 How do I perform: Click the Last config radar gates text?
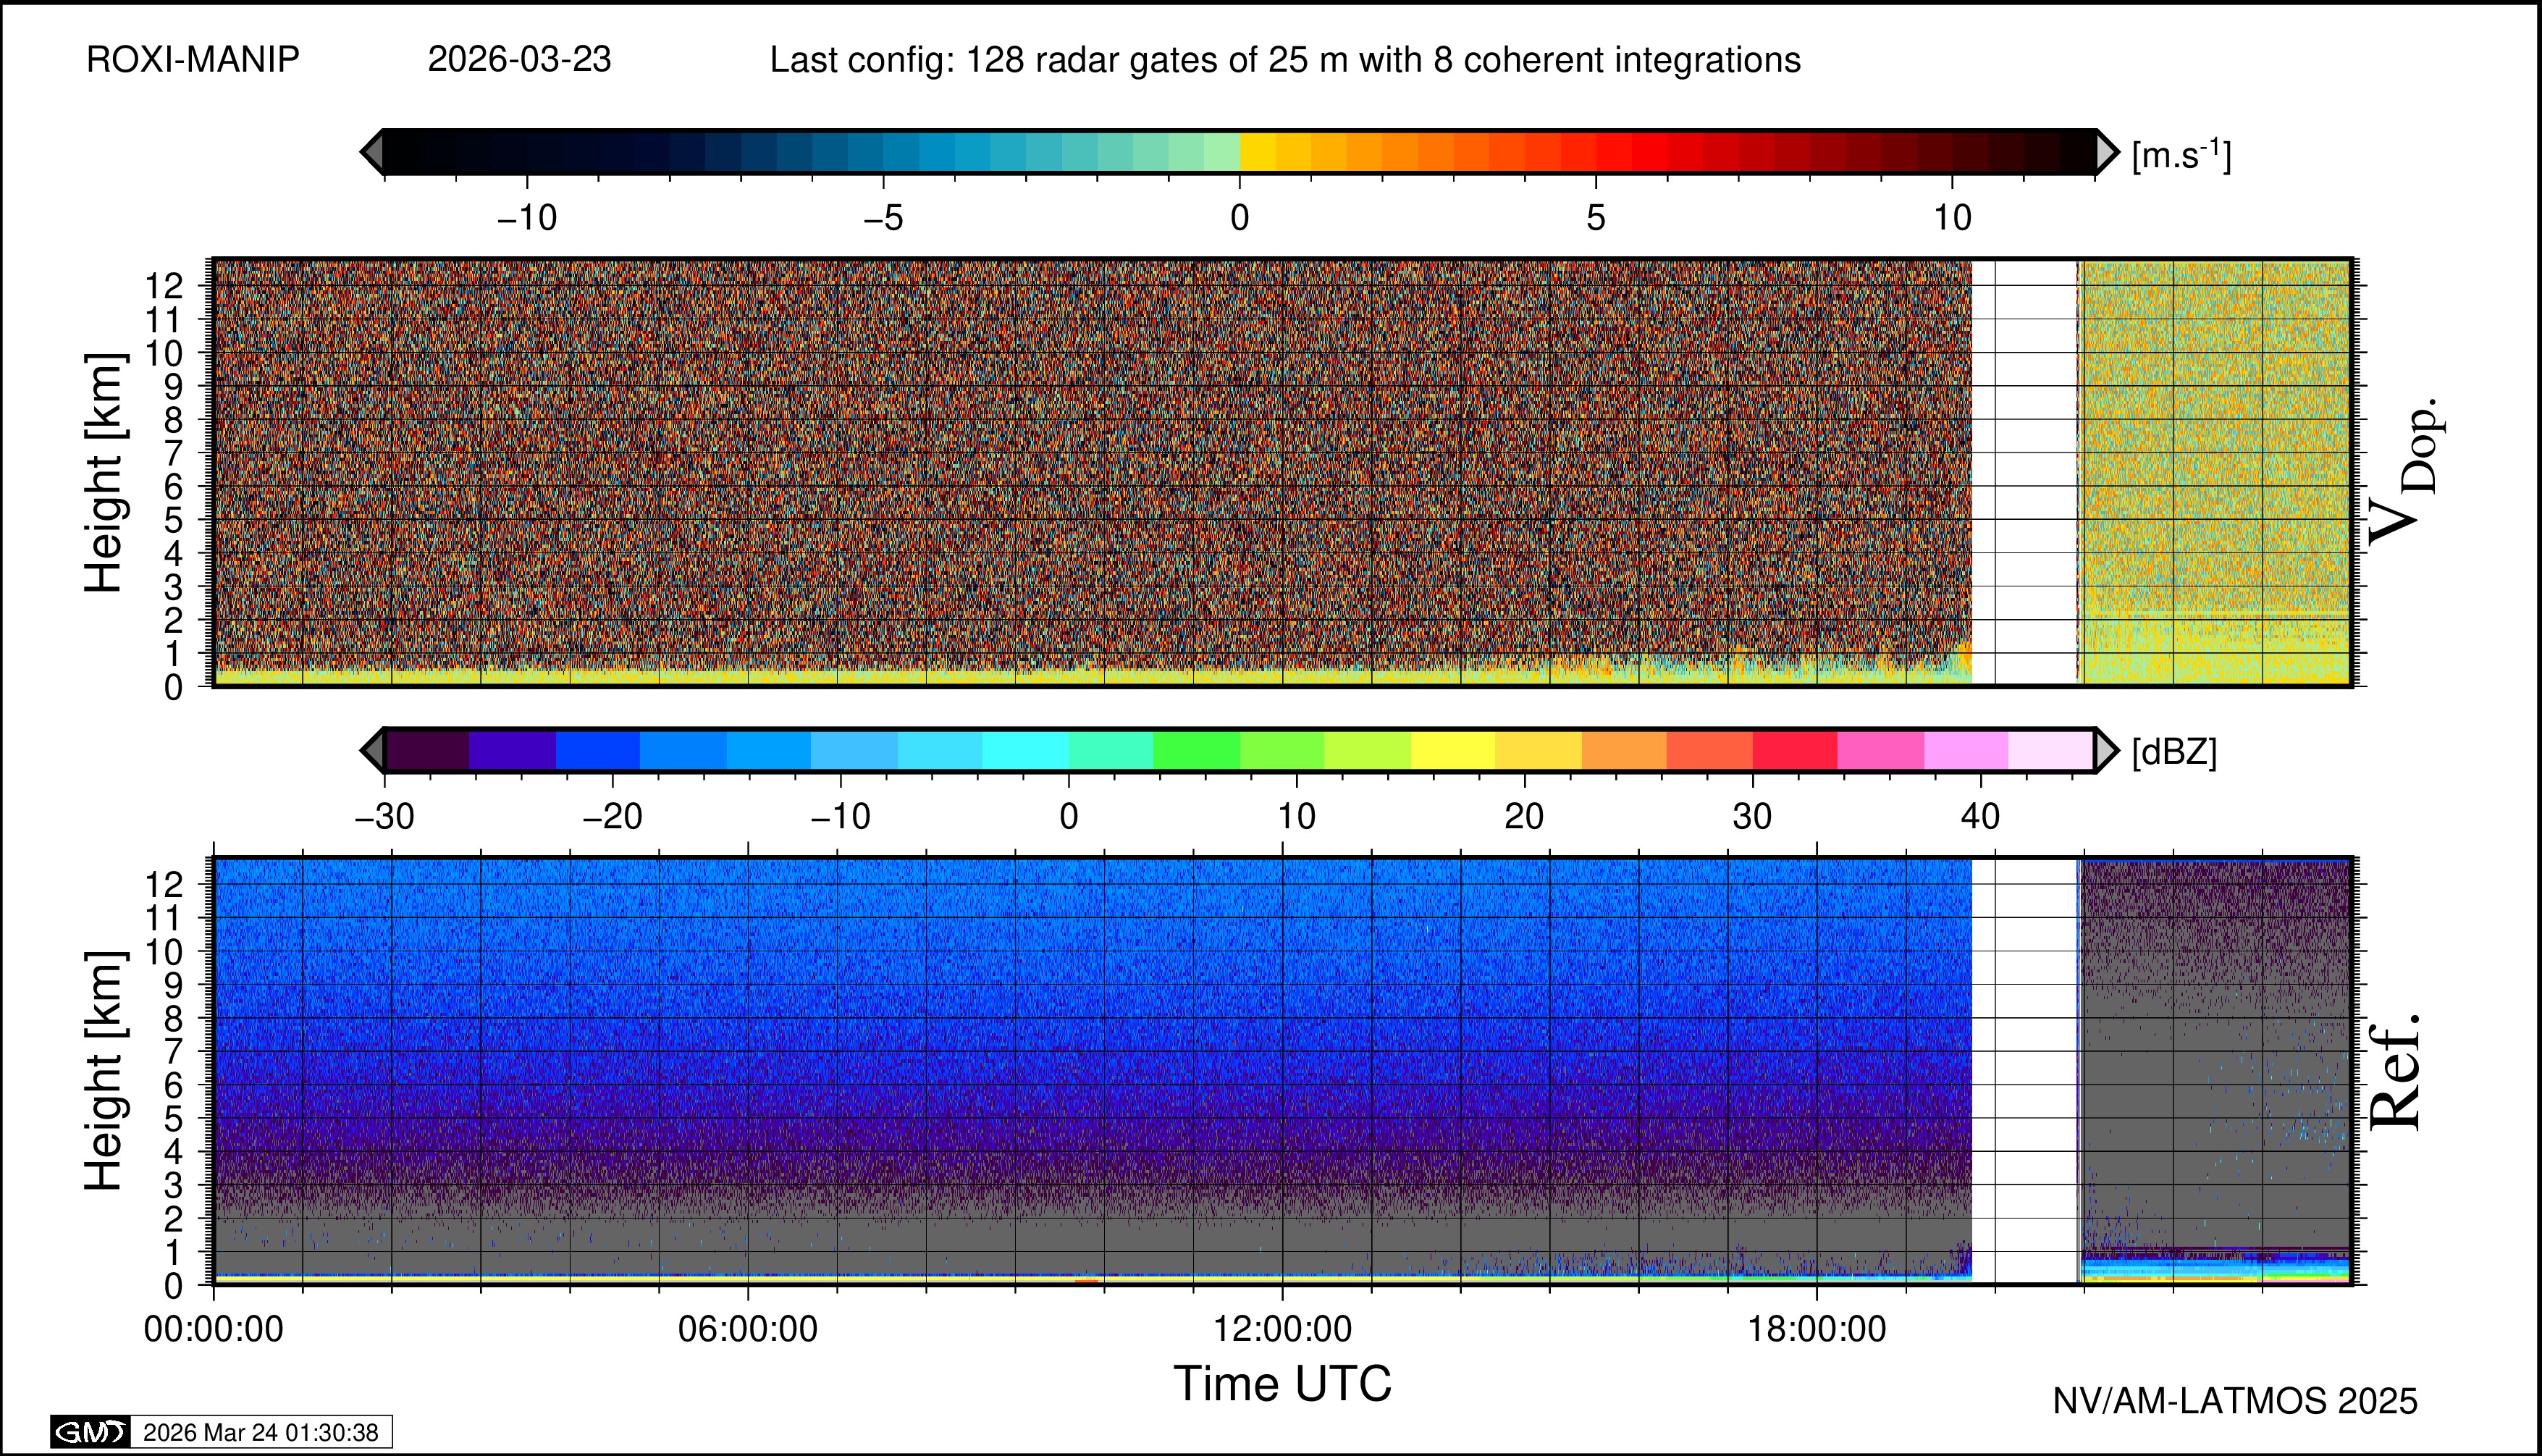[x=1285, y=60]
